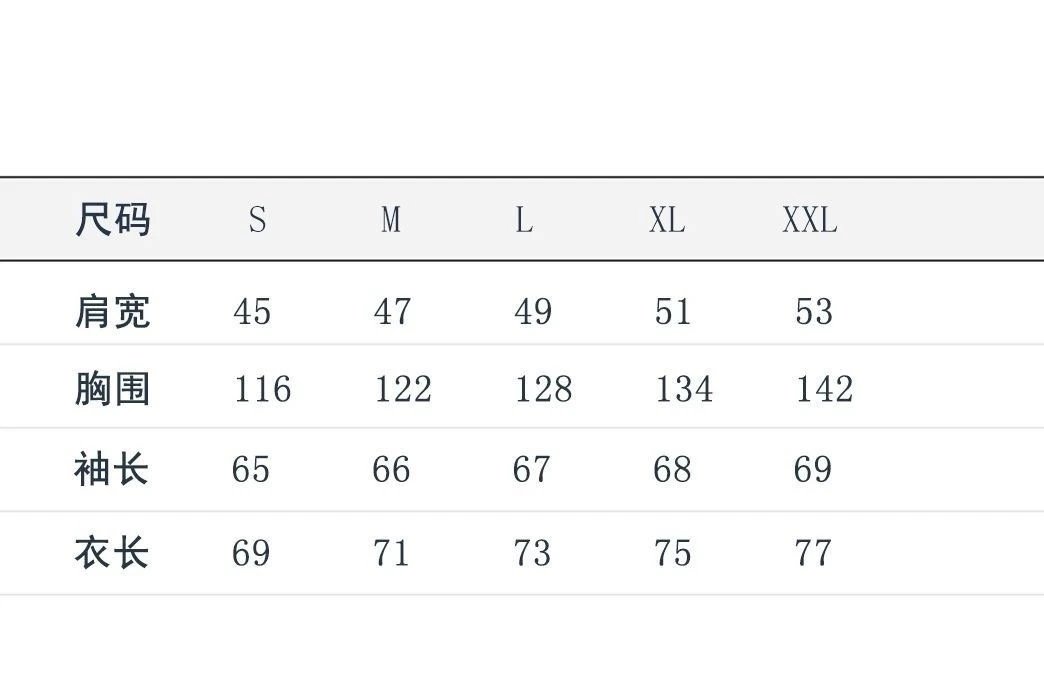Click the 尺码 header label
Image resolution: width=1044 pixels, height=696 pixels.
pos(112,219)
